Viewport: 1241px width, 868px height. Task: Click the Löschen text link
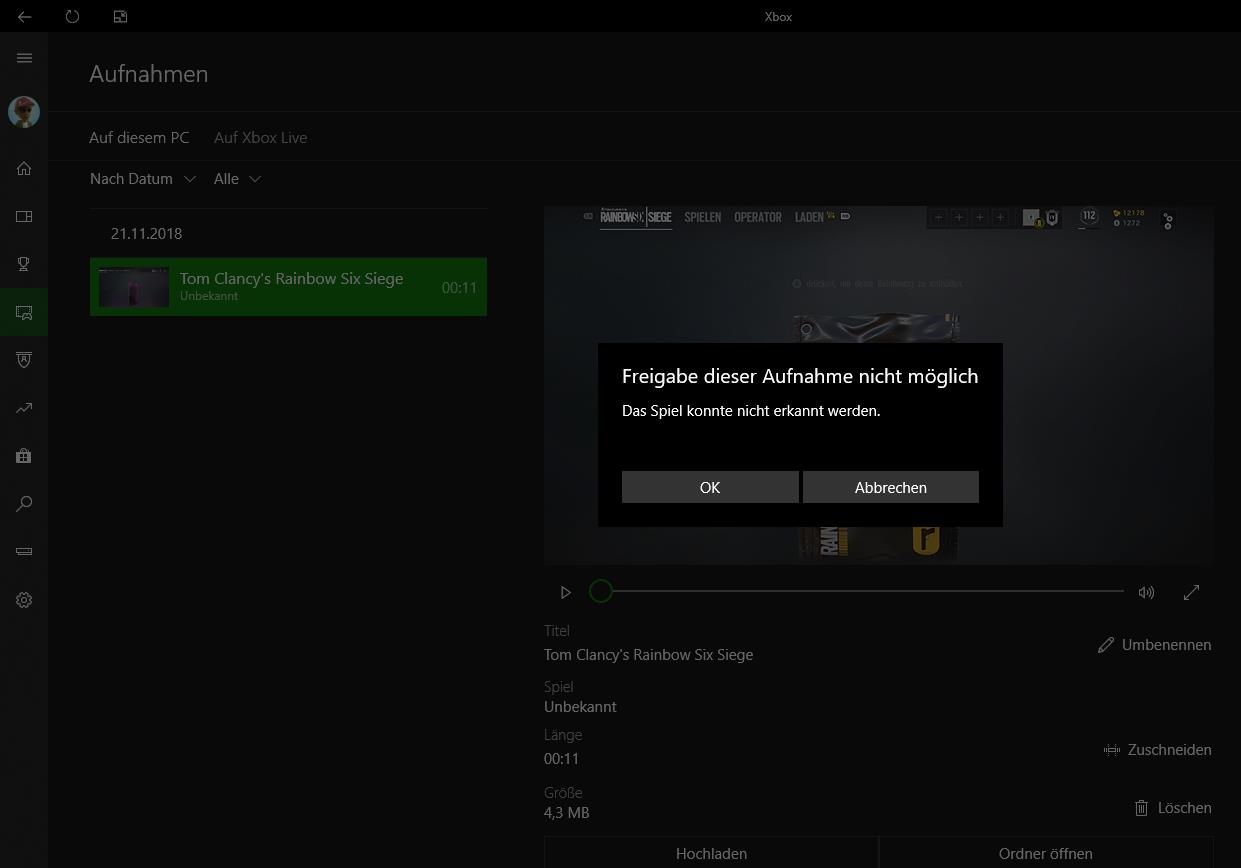click(x=1184, y=808)
